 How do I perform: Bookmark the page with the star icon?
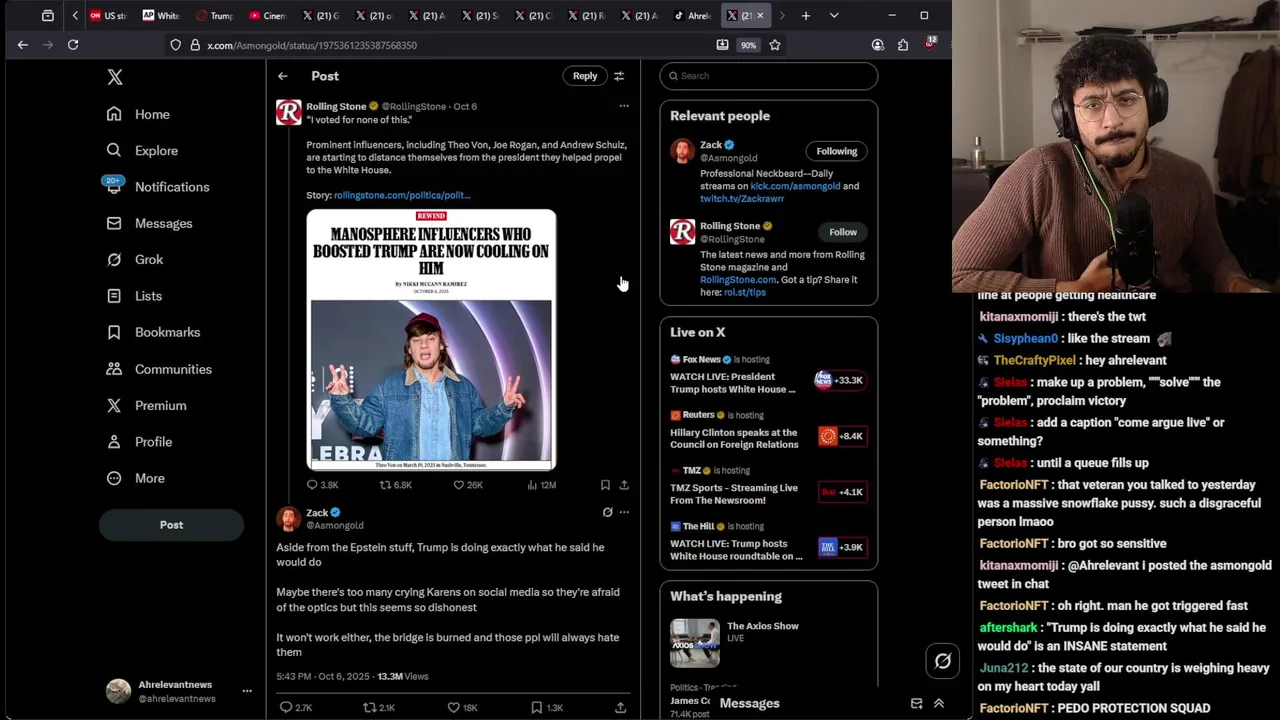pos(775,45)
